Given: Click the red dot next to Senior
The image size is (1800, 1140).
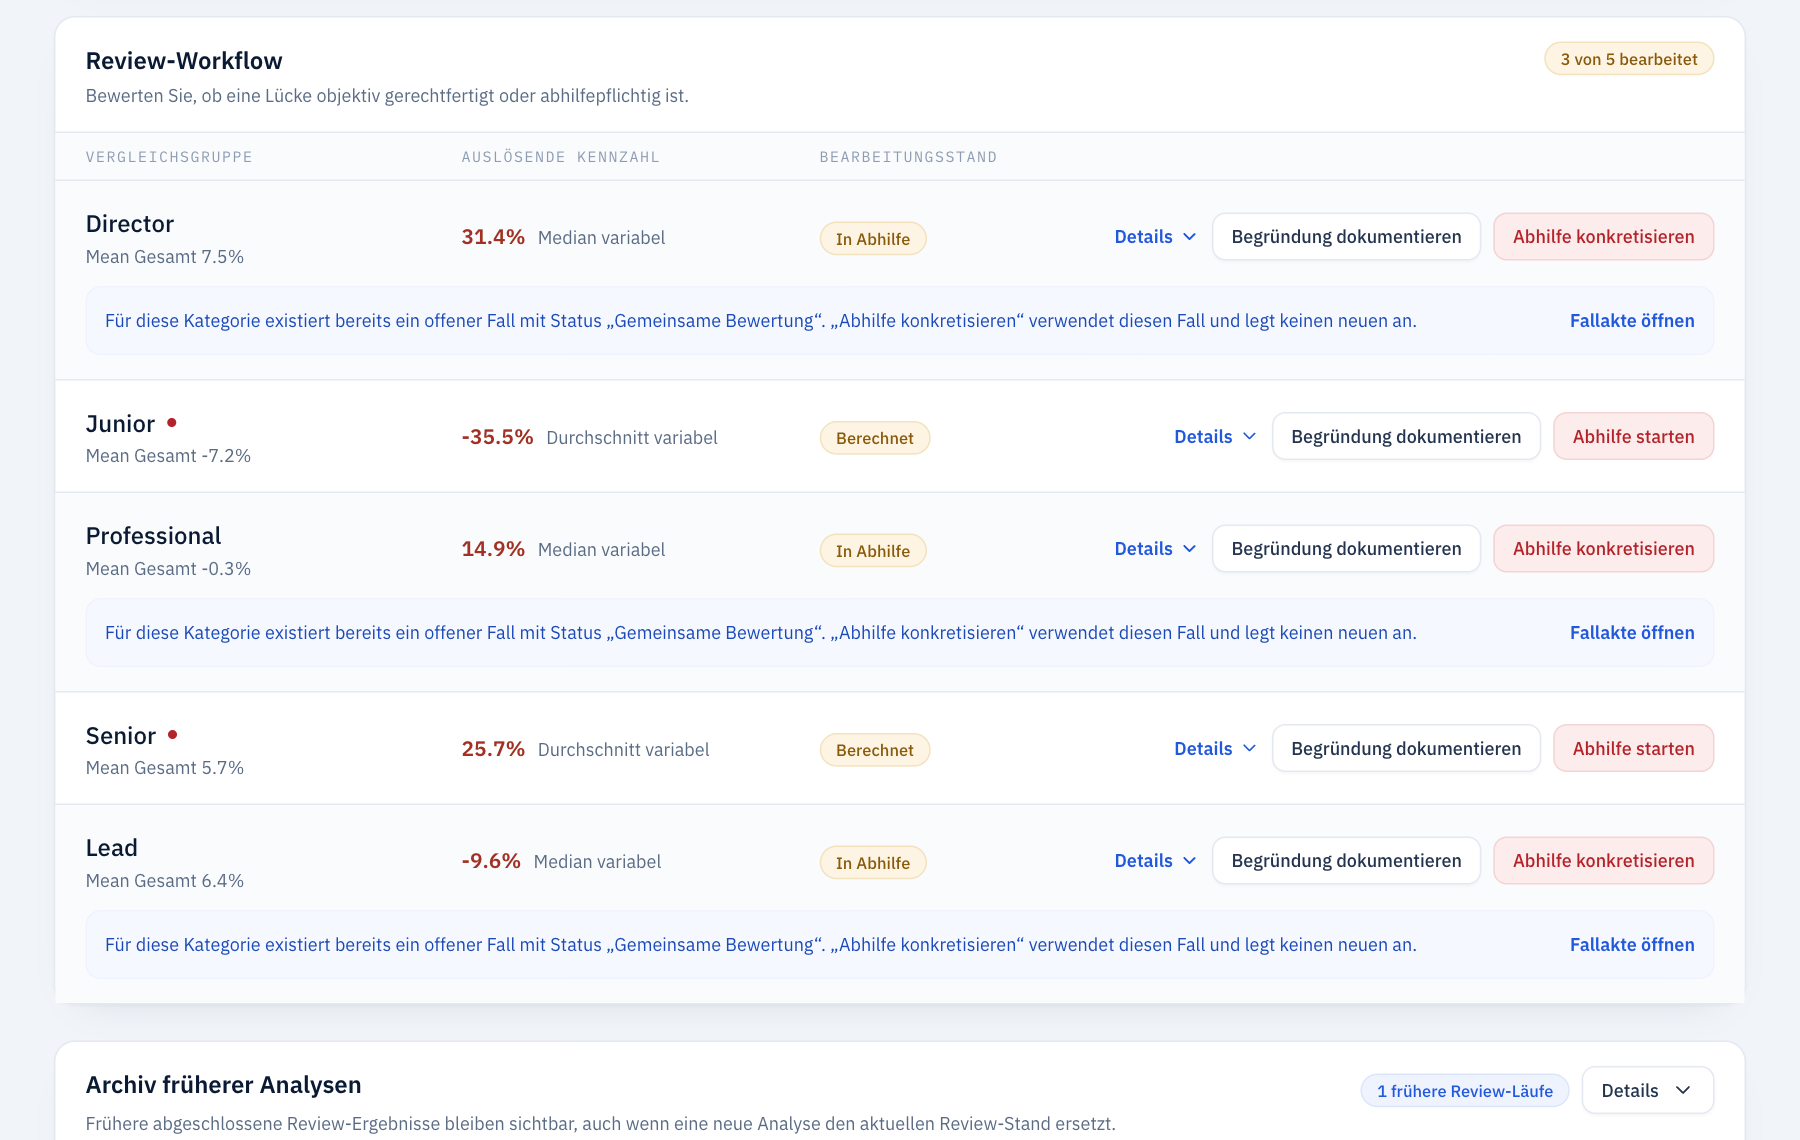Looking at the screenshot, I should (172, 735).
